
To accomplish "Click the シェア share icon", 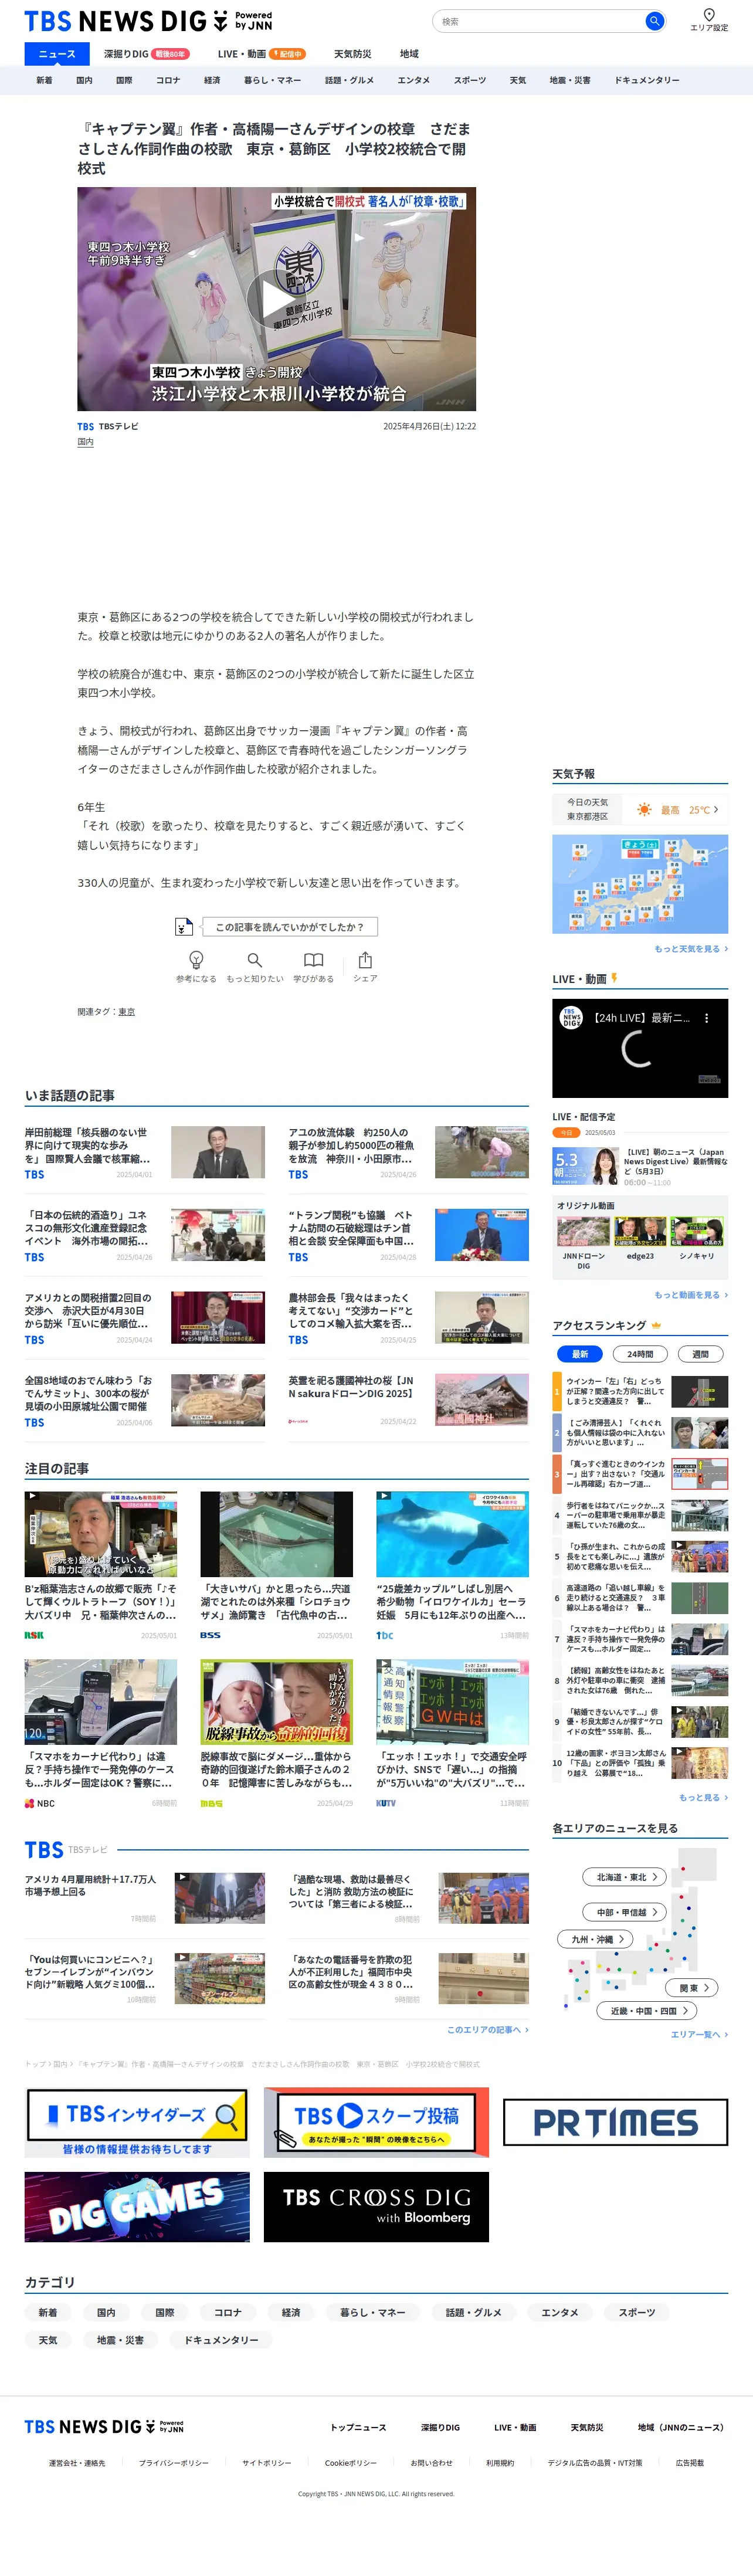I will click(365, 960).
